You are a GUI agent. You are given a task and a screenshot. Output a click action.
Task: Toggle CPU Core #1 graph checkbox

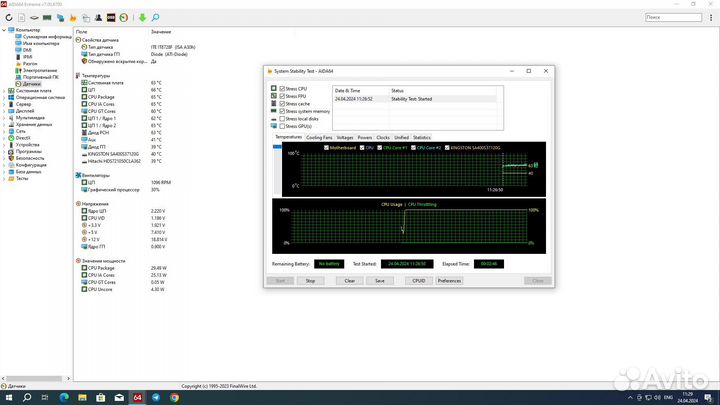pos(379,148)
